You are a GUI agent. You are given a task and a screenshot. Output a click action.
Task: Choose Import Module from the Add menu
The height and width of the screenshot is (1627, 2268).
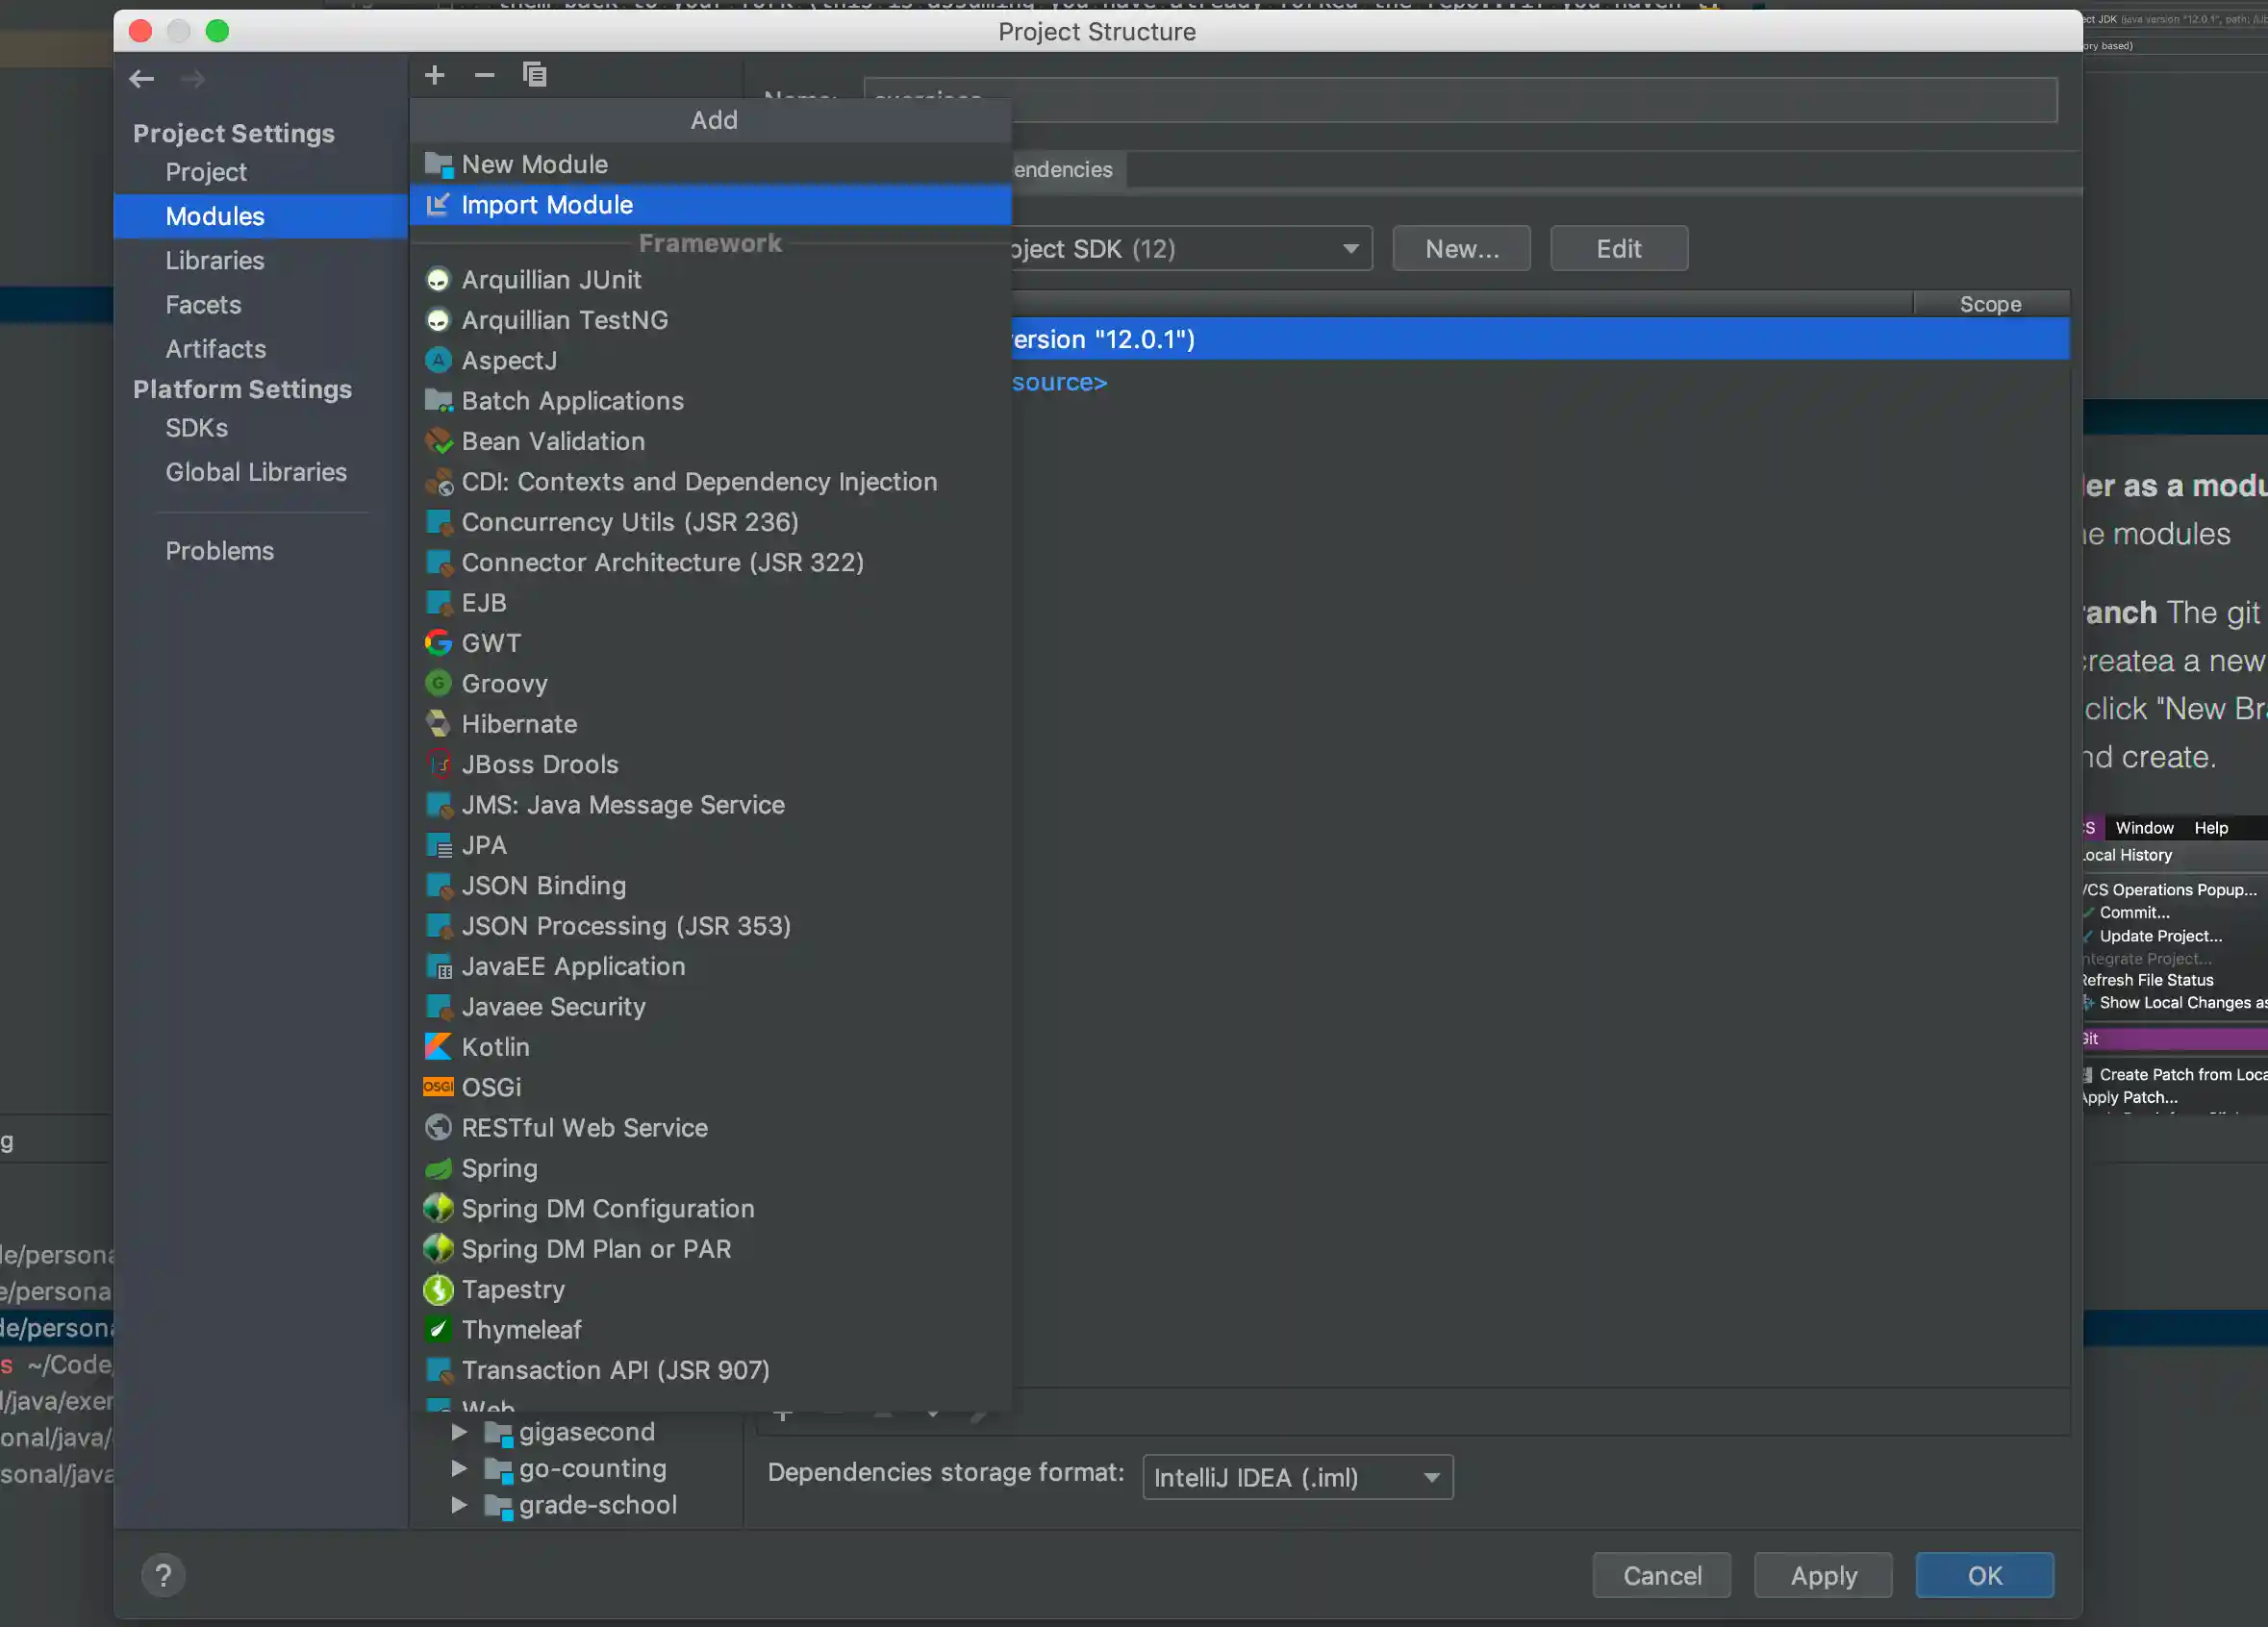pyautogui.click(x=546, y=204)
